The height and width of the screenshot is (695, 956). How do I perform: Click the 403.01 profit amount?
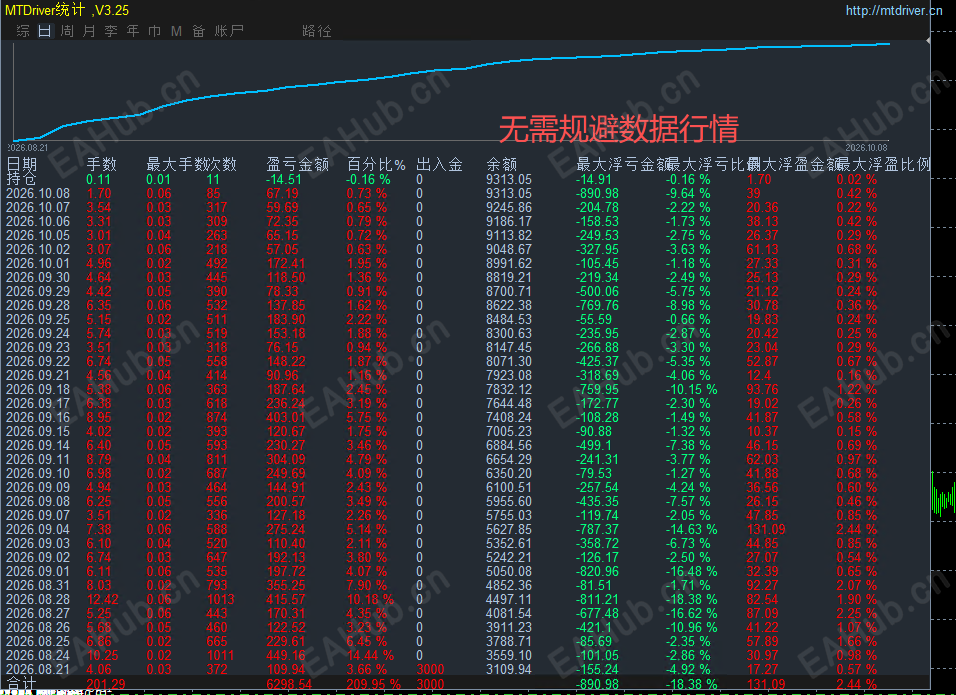[286, 418]
